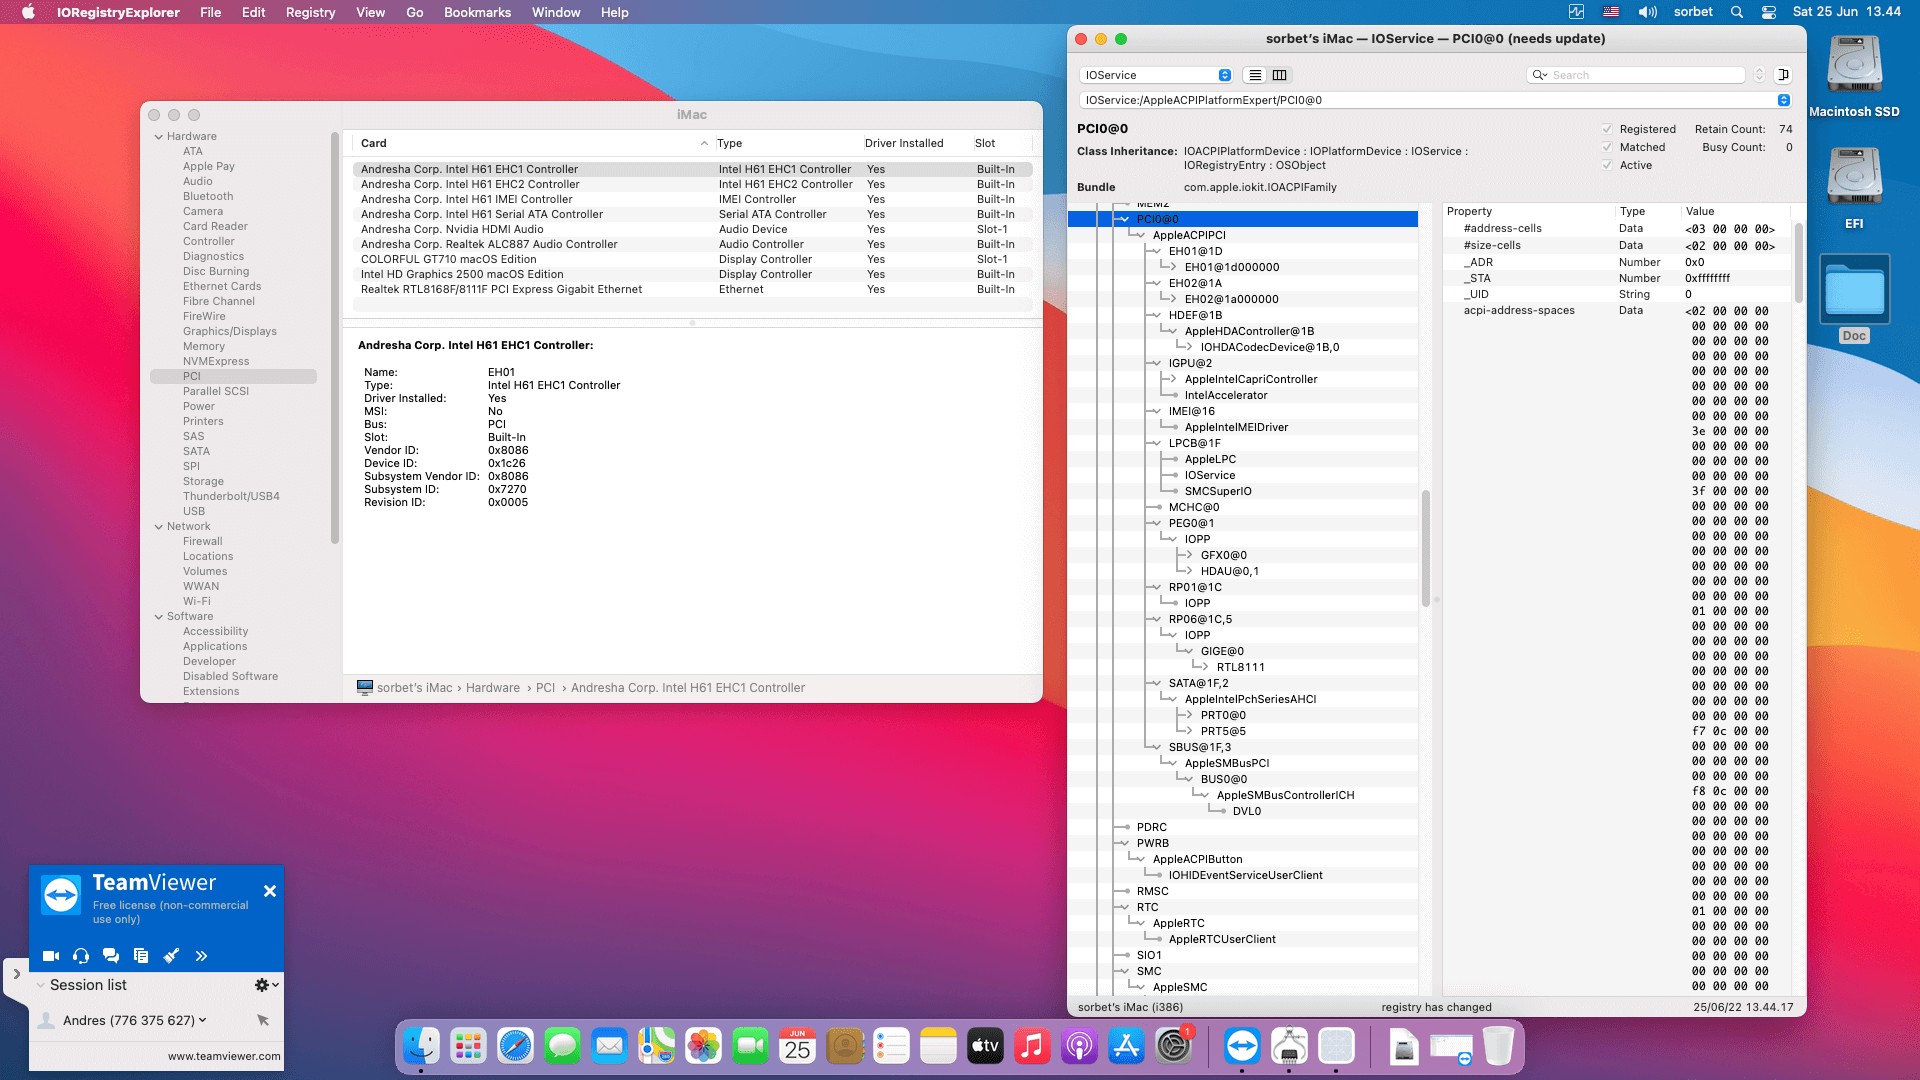Viewport: 1920px width, 1080px height.
Task: Launch Safari from the Dock
Action: pyautogui.click(x=515, y=1047)
